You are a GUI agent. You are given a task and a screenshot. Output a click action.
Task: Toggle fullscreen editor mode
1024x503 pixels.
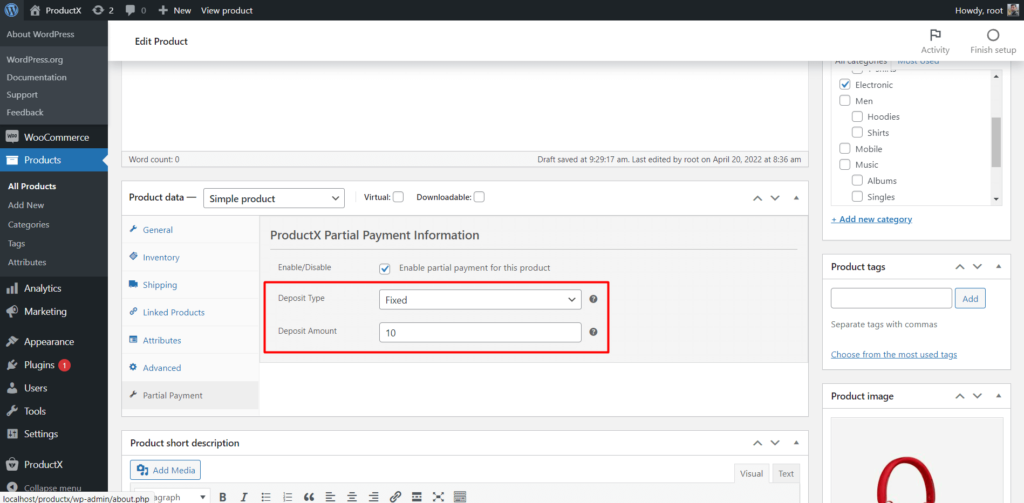click(438, 497)
